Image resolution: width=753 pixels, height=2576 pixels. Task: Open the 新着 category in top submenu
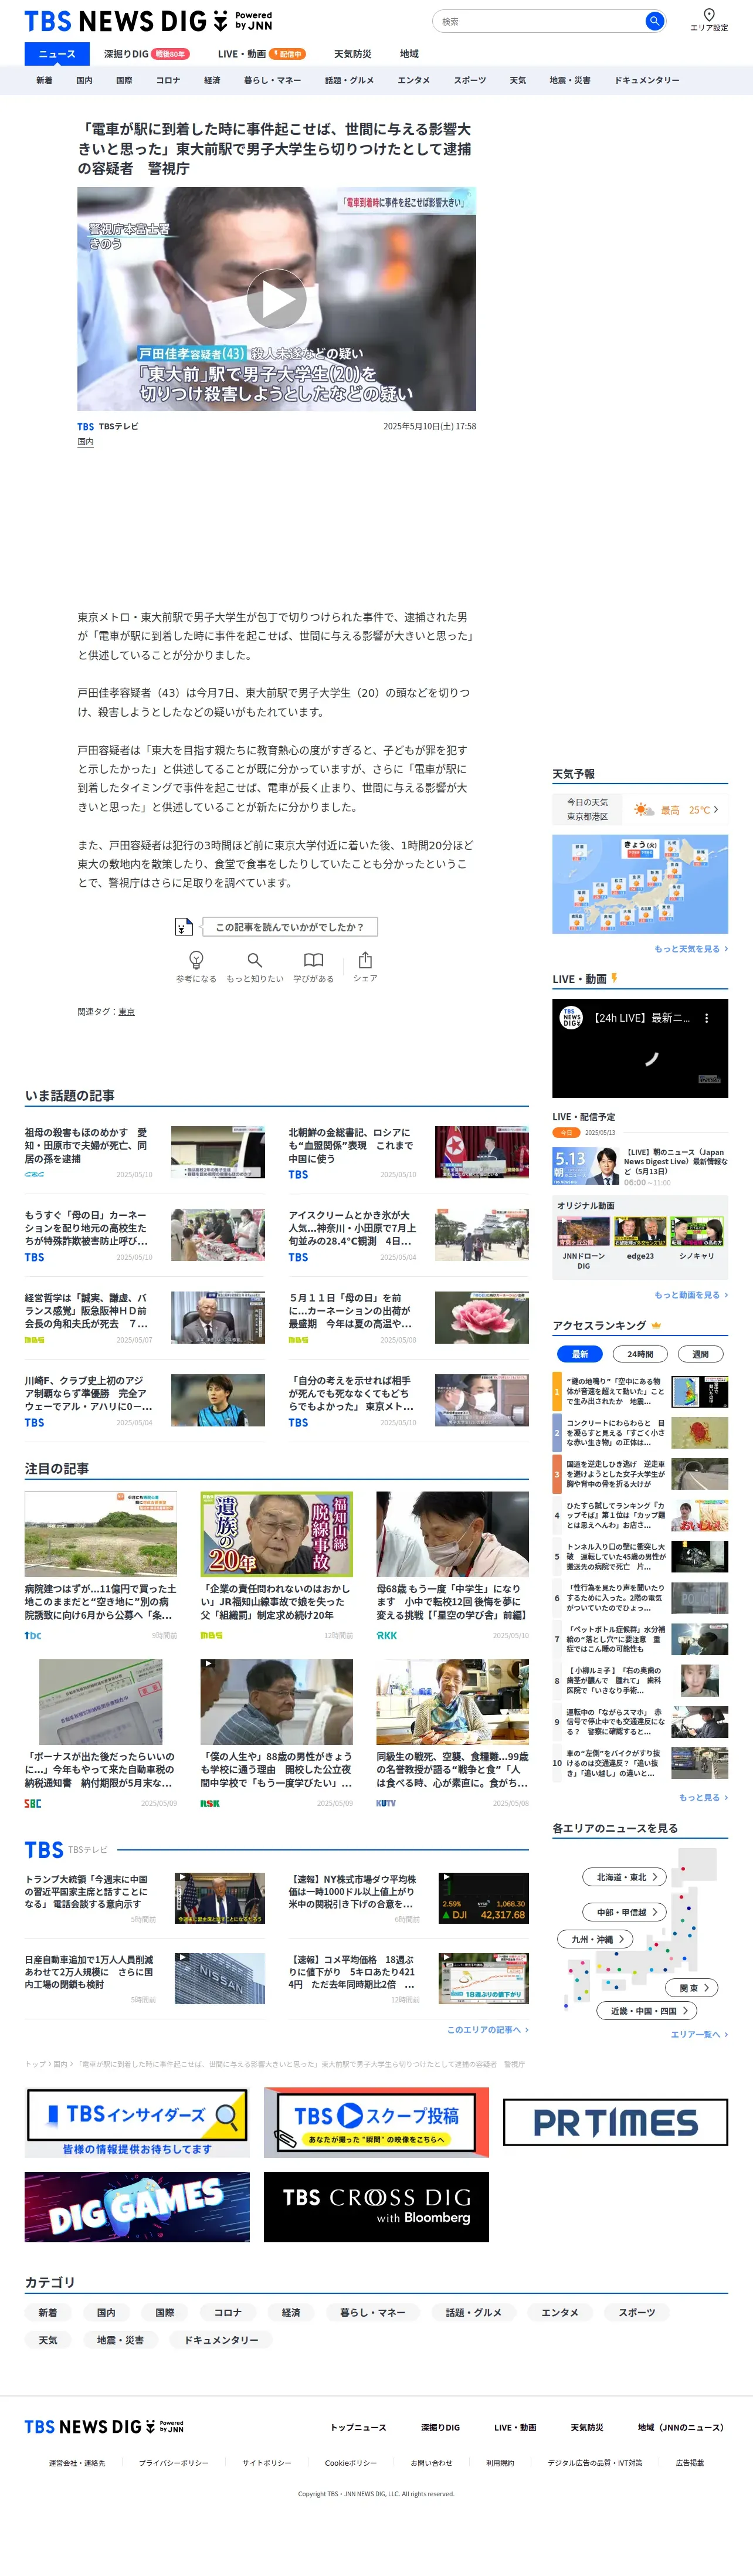[x=44, y=80]
